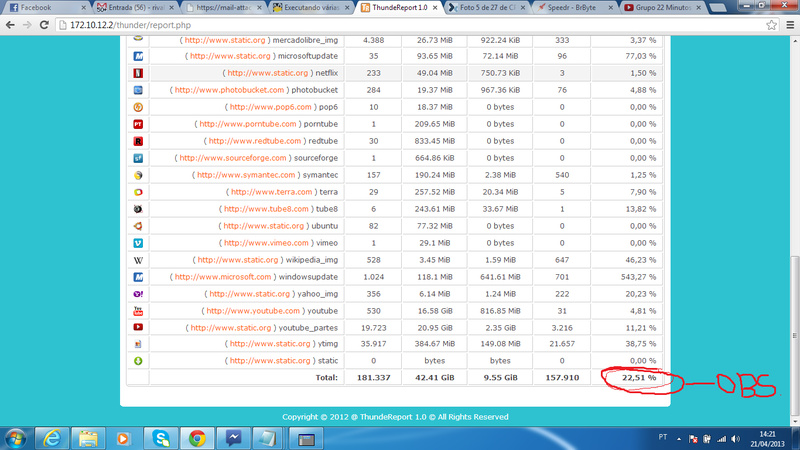This screenshot has width=800, height=450.
Task: Click the youtube row icon
Action: [138, 311]
